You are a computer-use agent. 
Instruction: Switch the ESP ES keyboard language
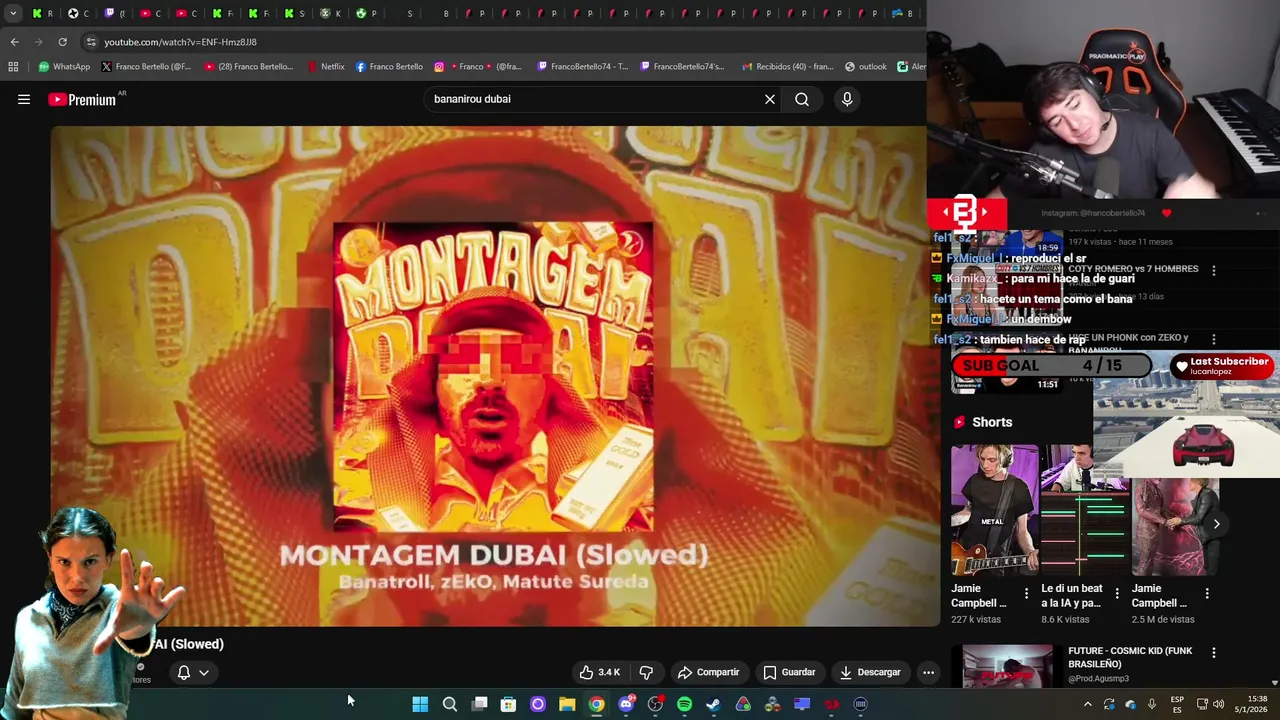(x=1177, y=704)
